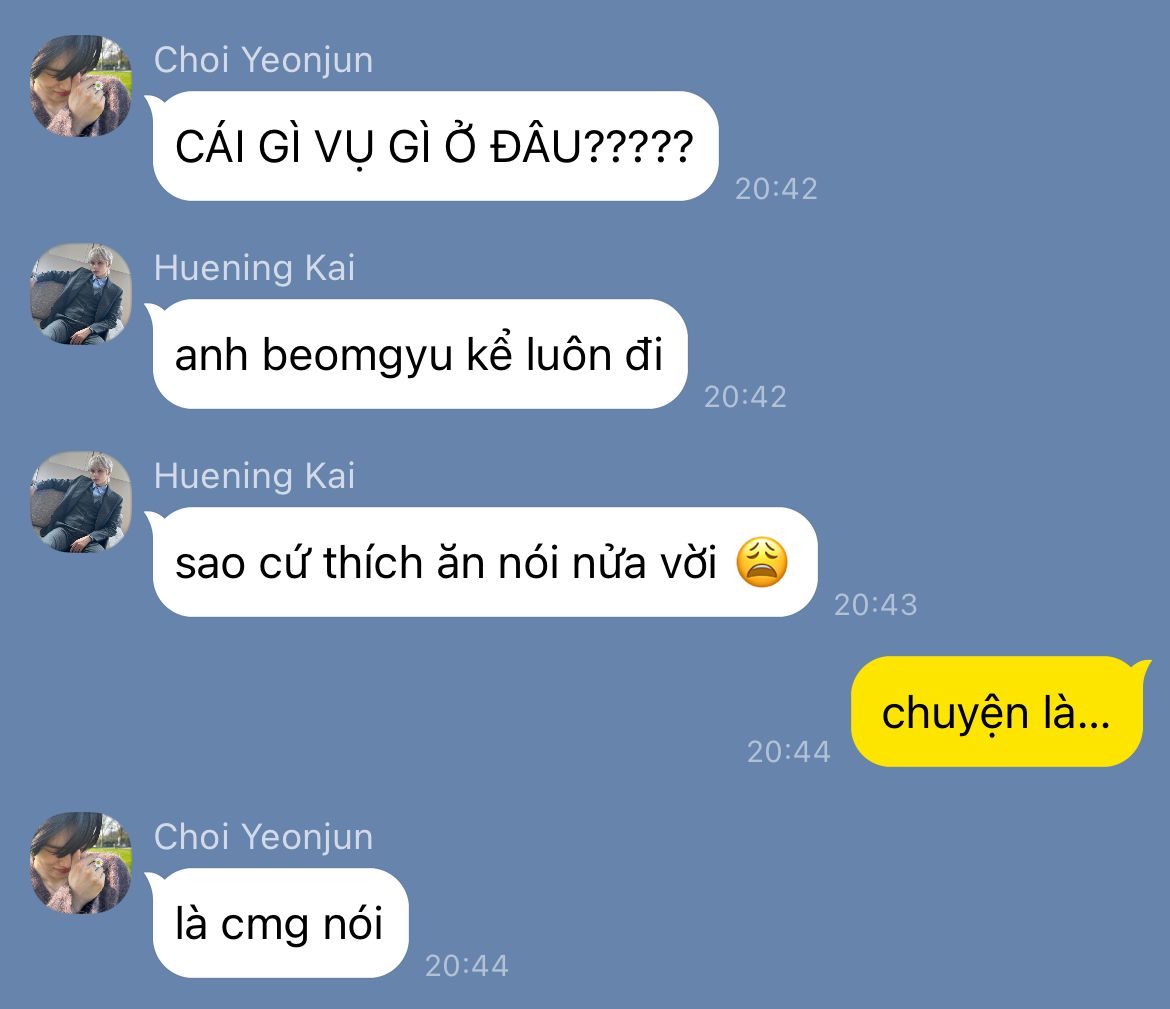
Task: View Choi Yeonjun's profile picture beside 'là cmg nói'
Action: click(x=81, y=863)
